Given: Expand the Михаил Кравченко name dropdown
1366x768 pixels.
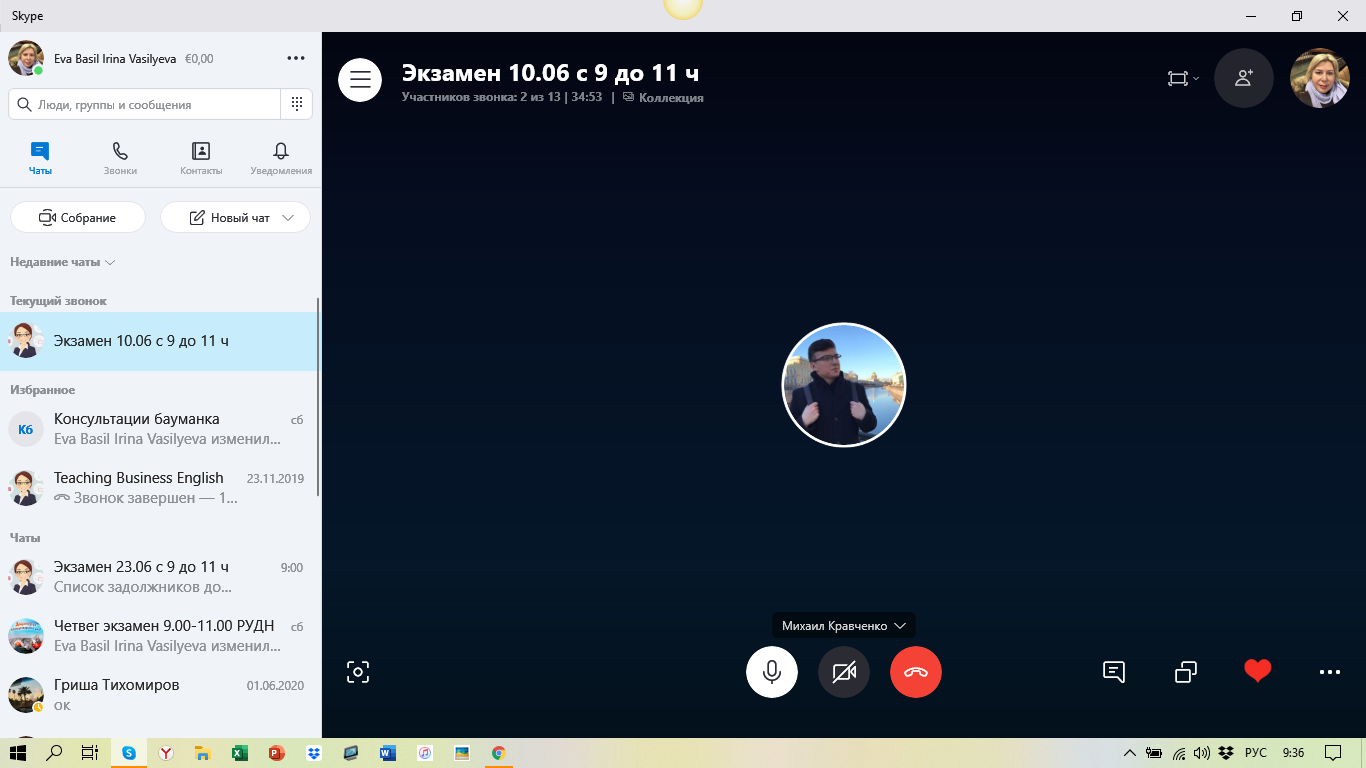Looking at the screenshot, I should [x=900, y=626].
